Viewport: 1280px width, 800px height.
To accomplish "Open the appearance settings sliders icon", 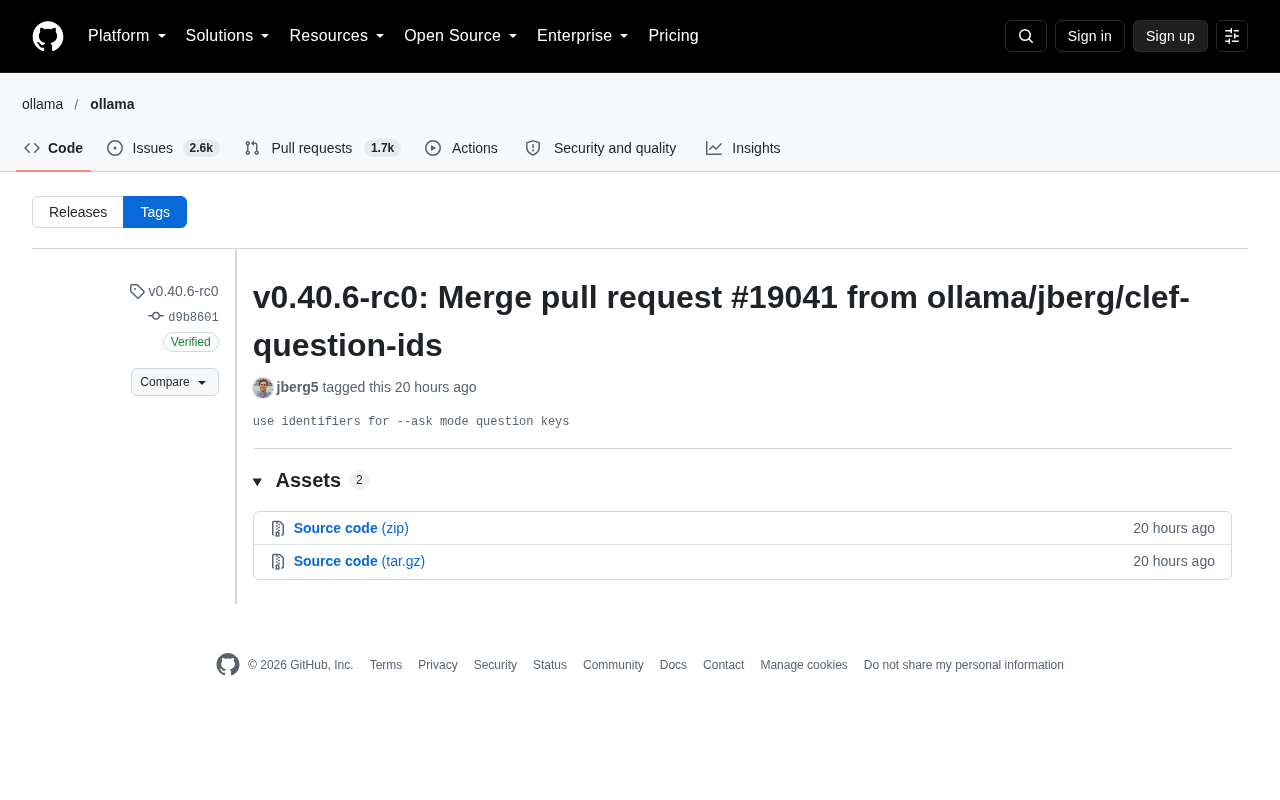I will 1232,36.
